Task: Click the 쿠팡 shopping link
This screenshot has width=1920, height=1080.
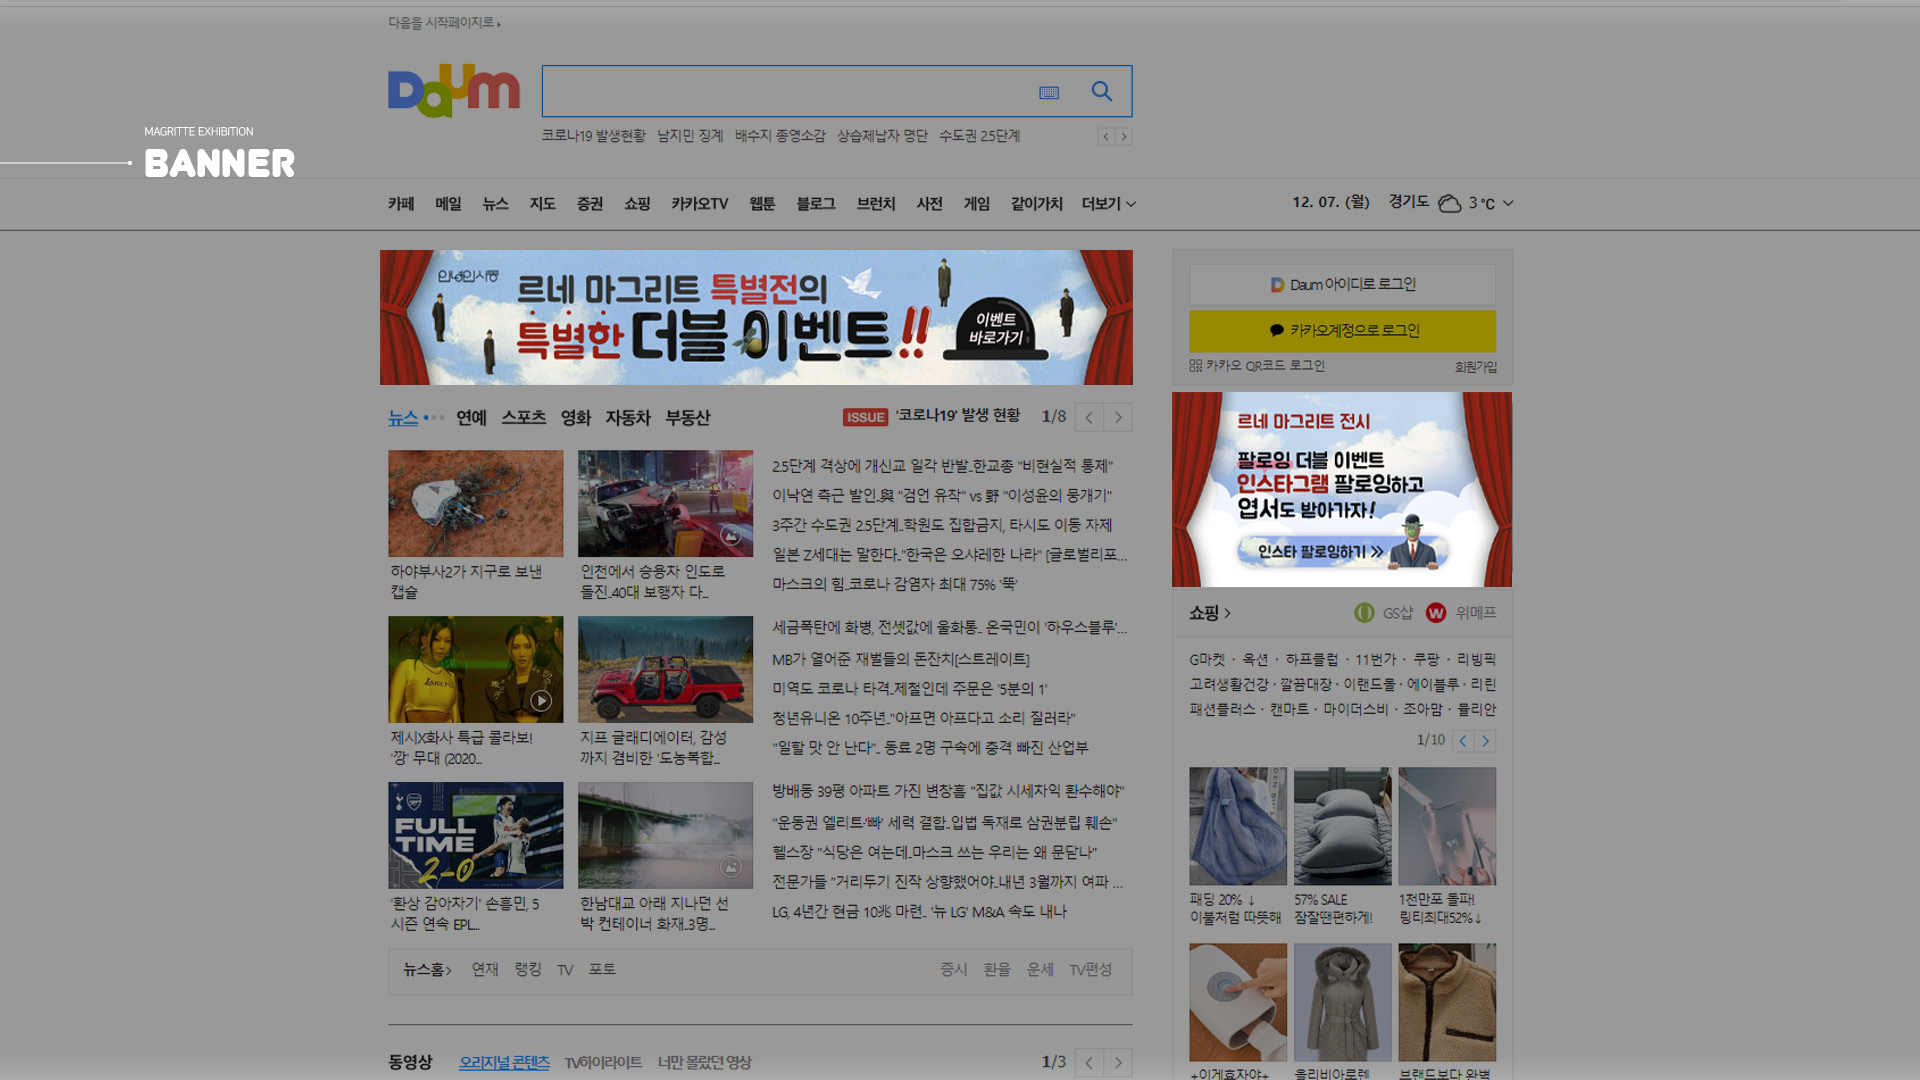Action: click(1426, 660)
